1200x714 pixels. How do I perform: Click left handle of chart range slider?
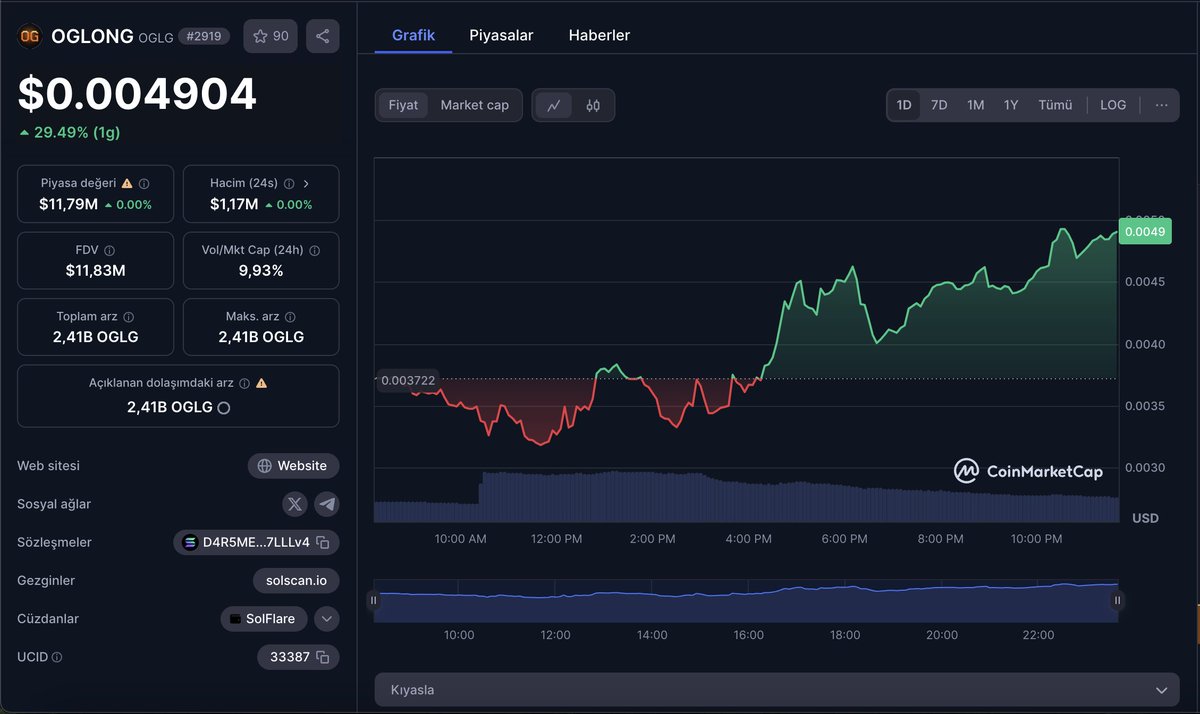click(373, 601)
